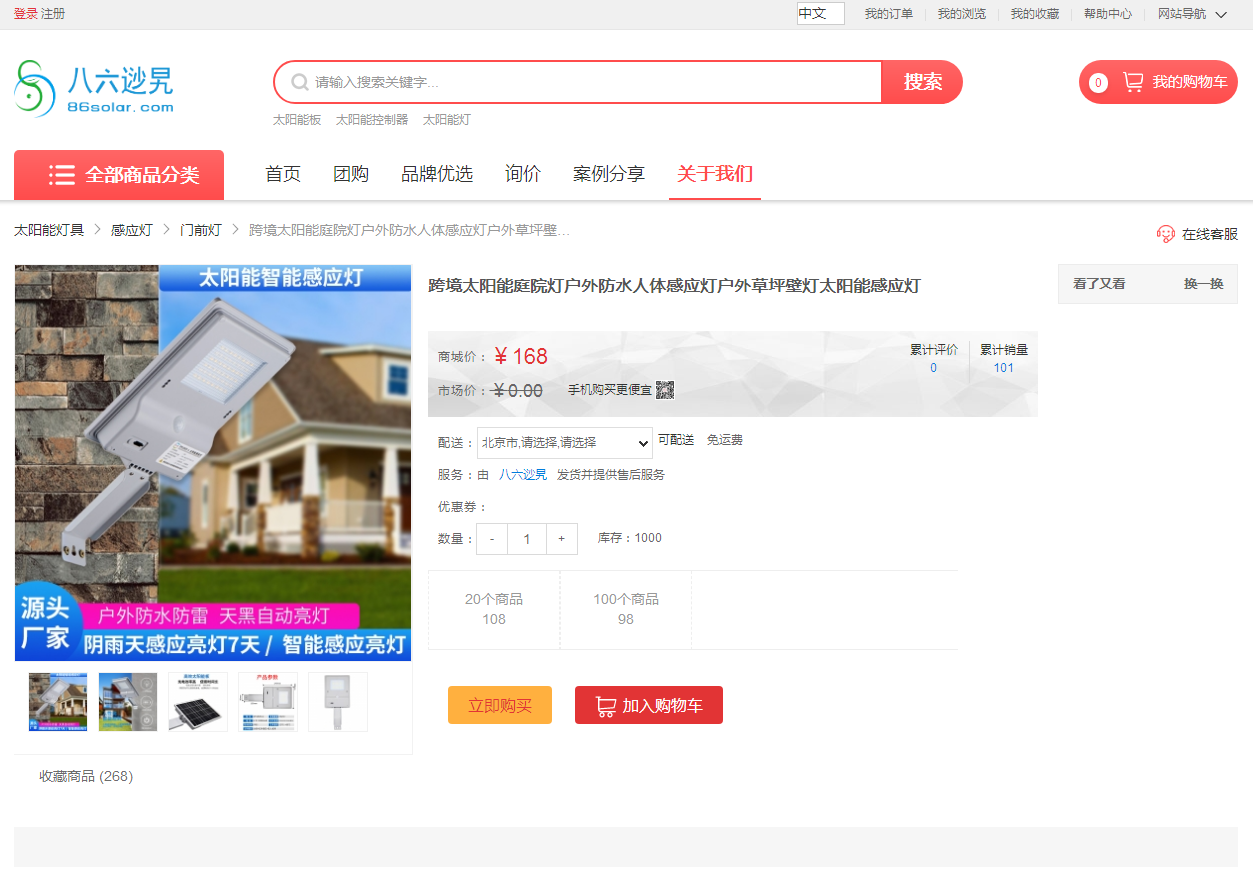
Task: Click the cart item count badge 0
Action: [1097, 82]
